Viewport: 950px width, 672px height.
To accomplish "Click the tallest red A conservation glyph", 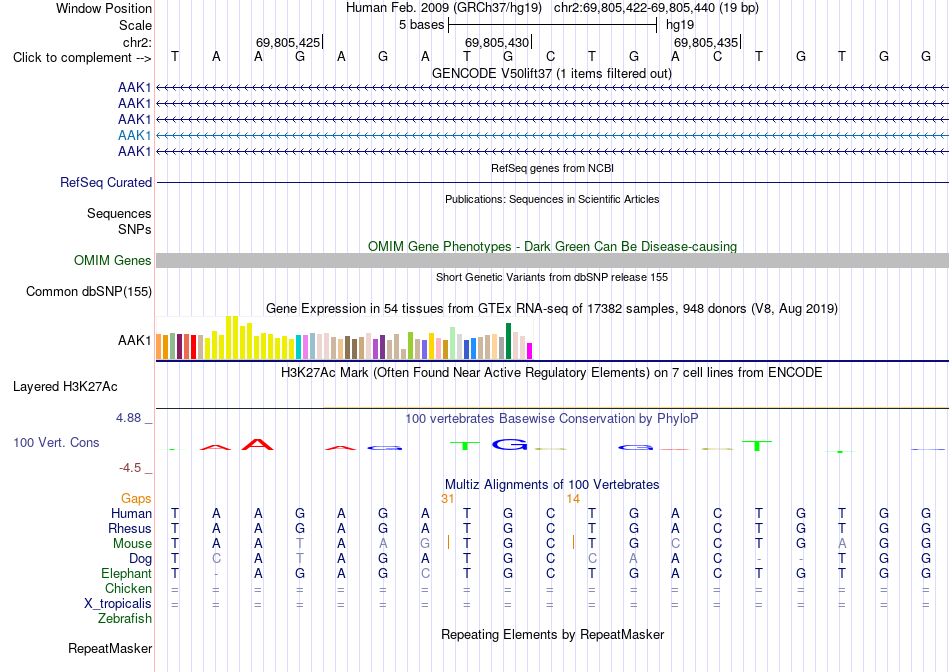I will (257, 444).
